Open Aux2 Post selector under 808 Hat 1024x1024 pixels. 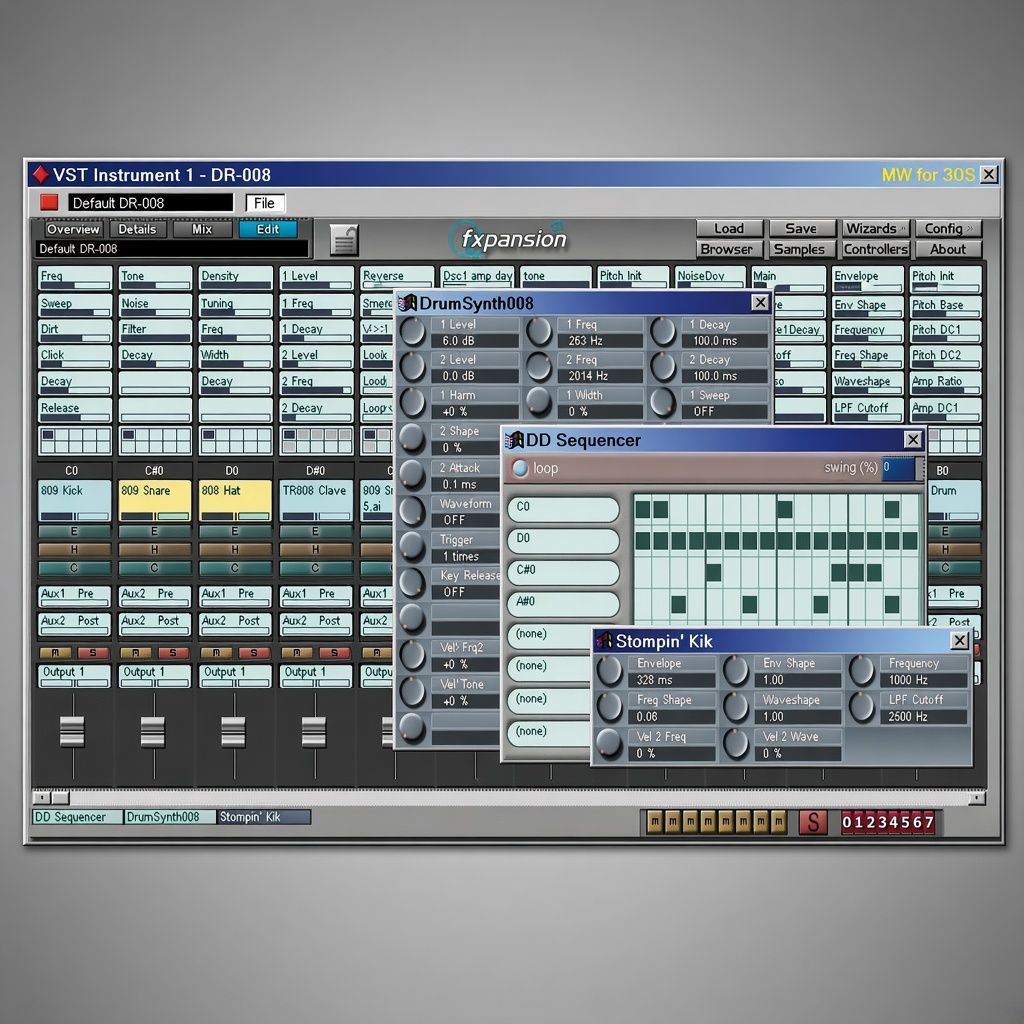point(235,624)
